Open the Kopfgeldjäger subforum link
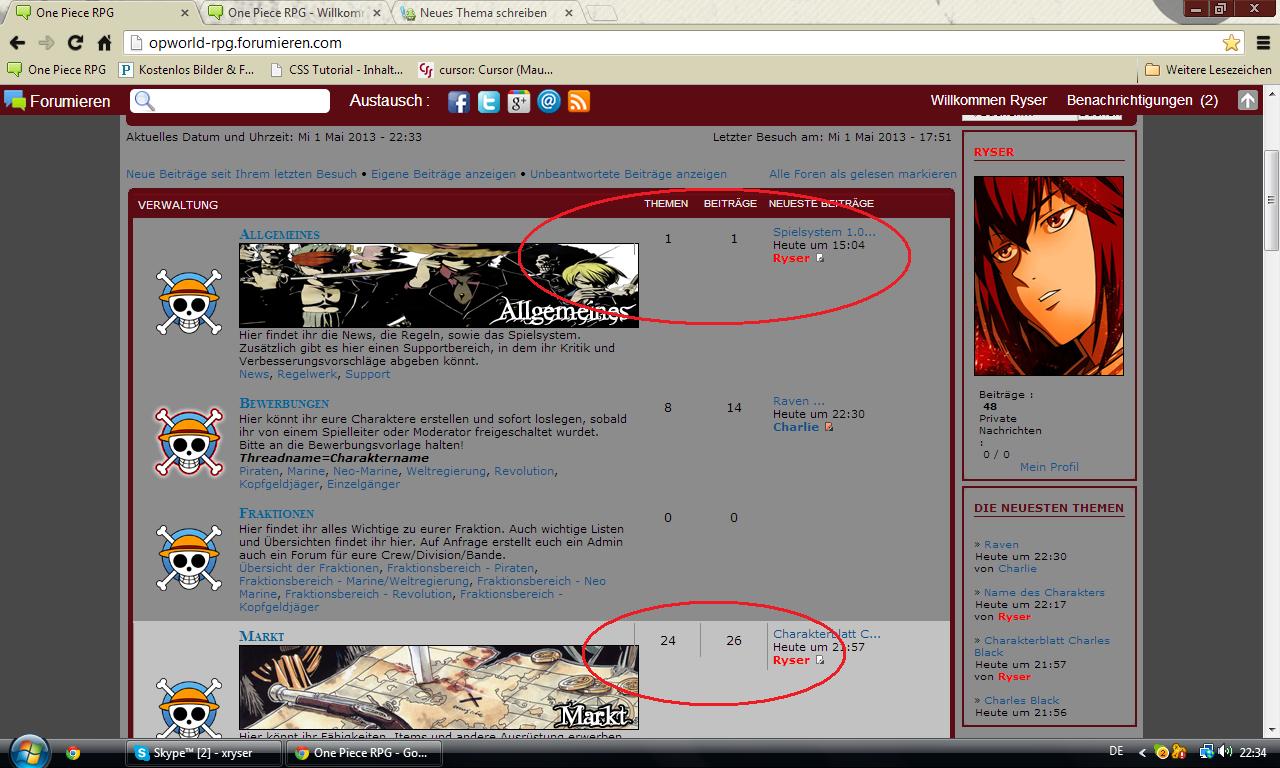This screenshot has width=1280, height=768. coord(279,484)
